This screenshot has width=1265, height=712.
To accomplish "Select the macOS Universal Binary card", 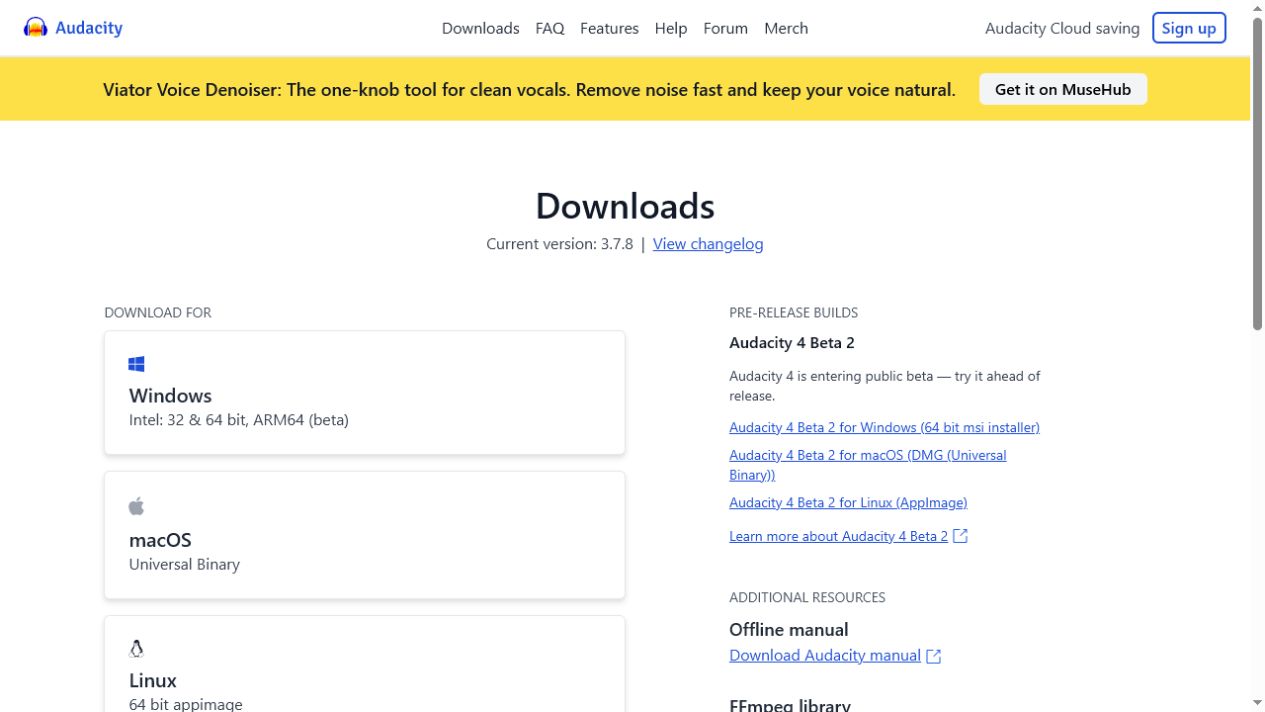I will [365, 535].
